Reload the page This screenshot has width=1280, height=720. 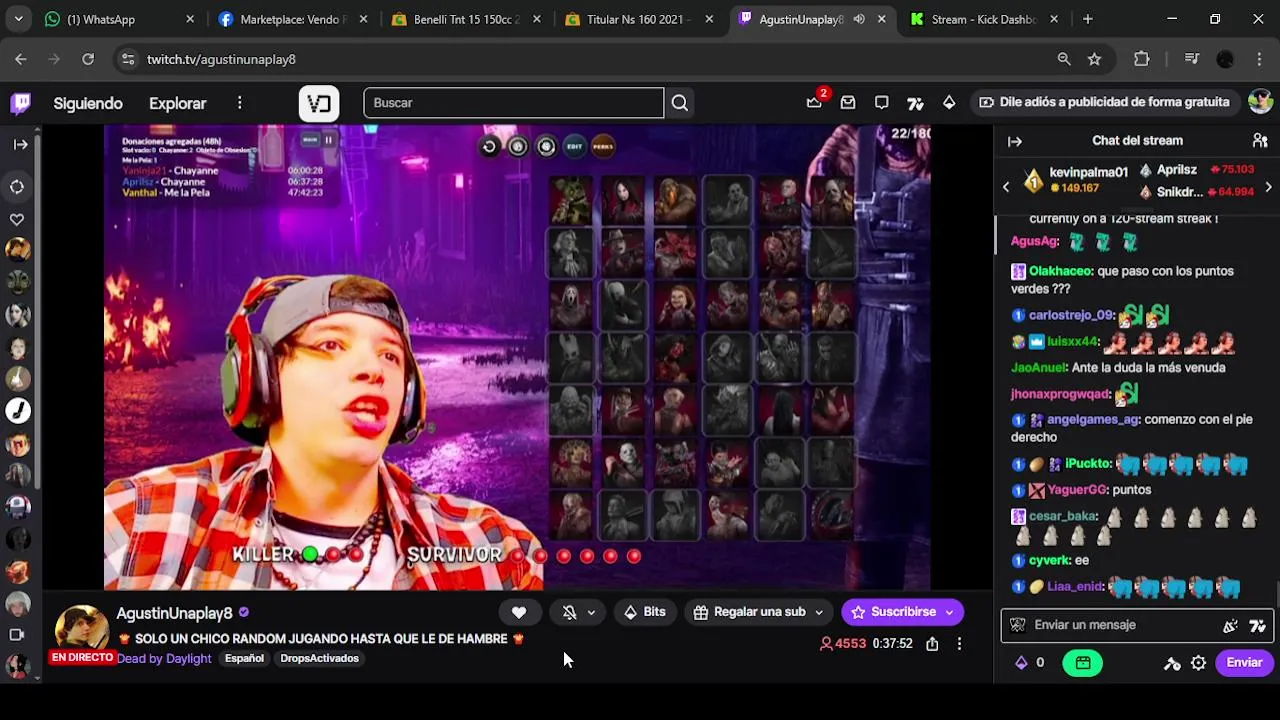click(88, 59)
